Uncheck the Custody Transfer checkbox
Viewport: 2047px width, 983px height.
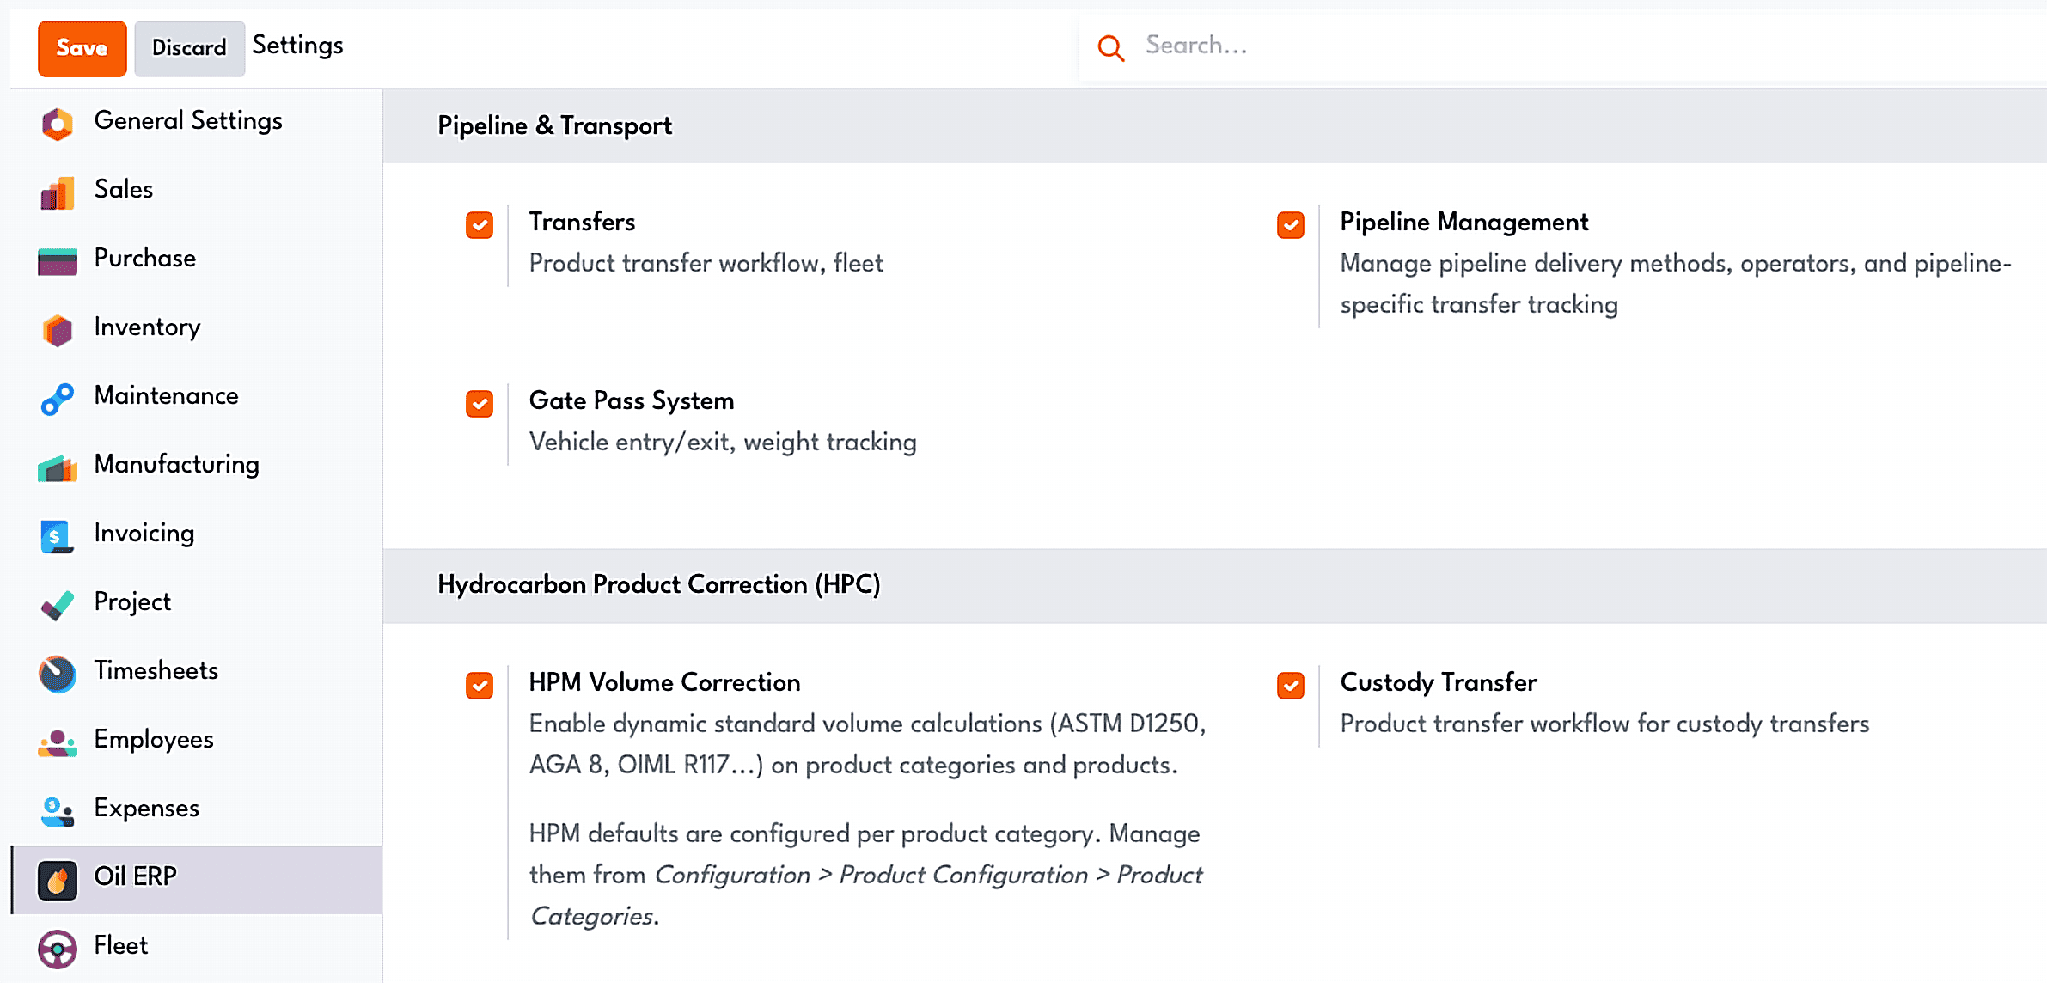coord(1291,686)
